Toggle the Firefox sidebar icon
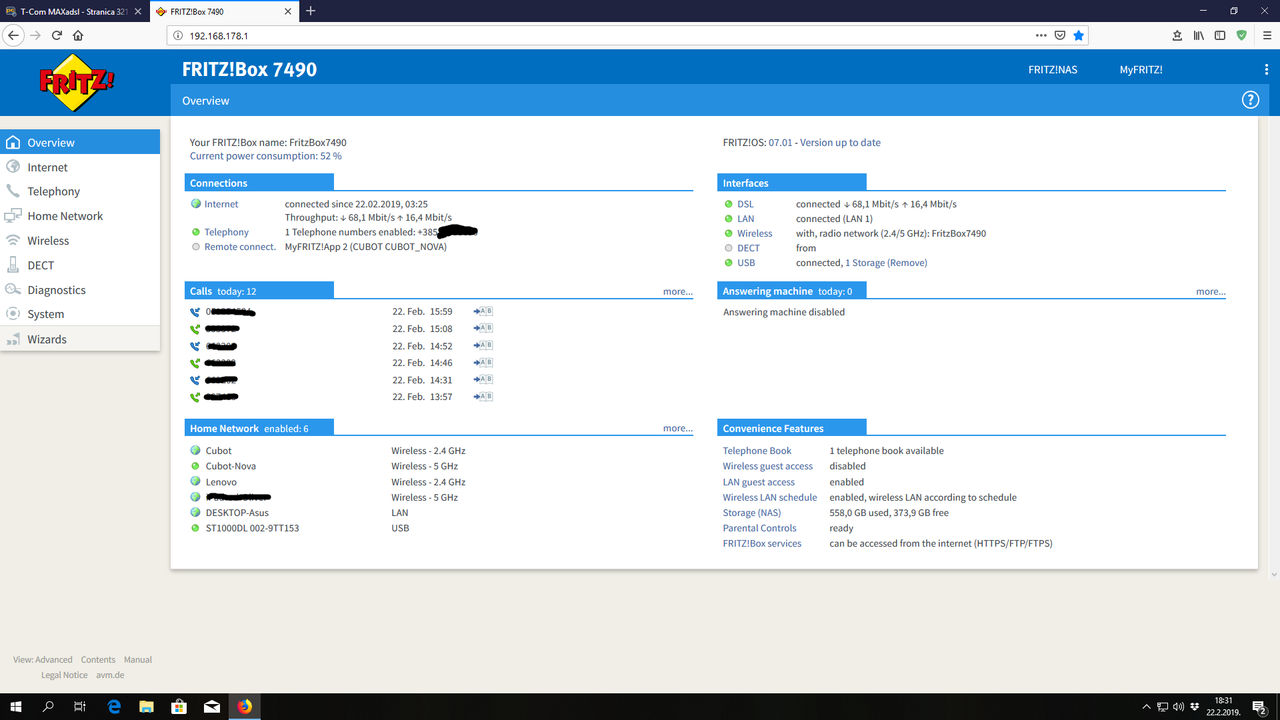 click(x=1220, y=35)
